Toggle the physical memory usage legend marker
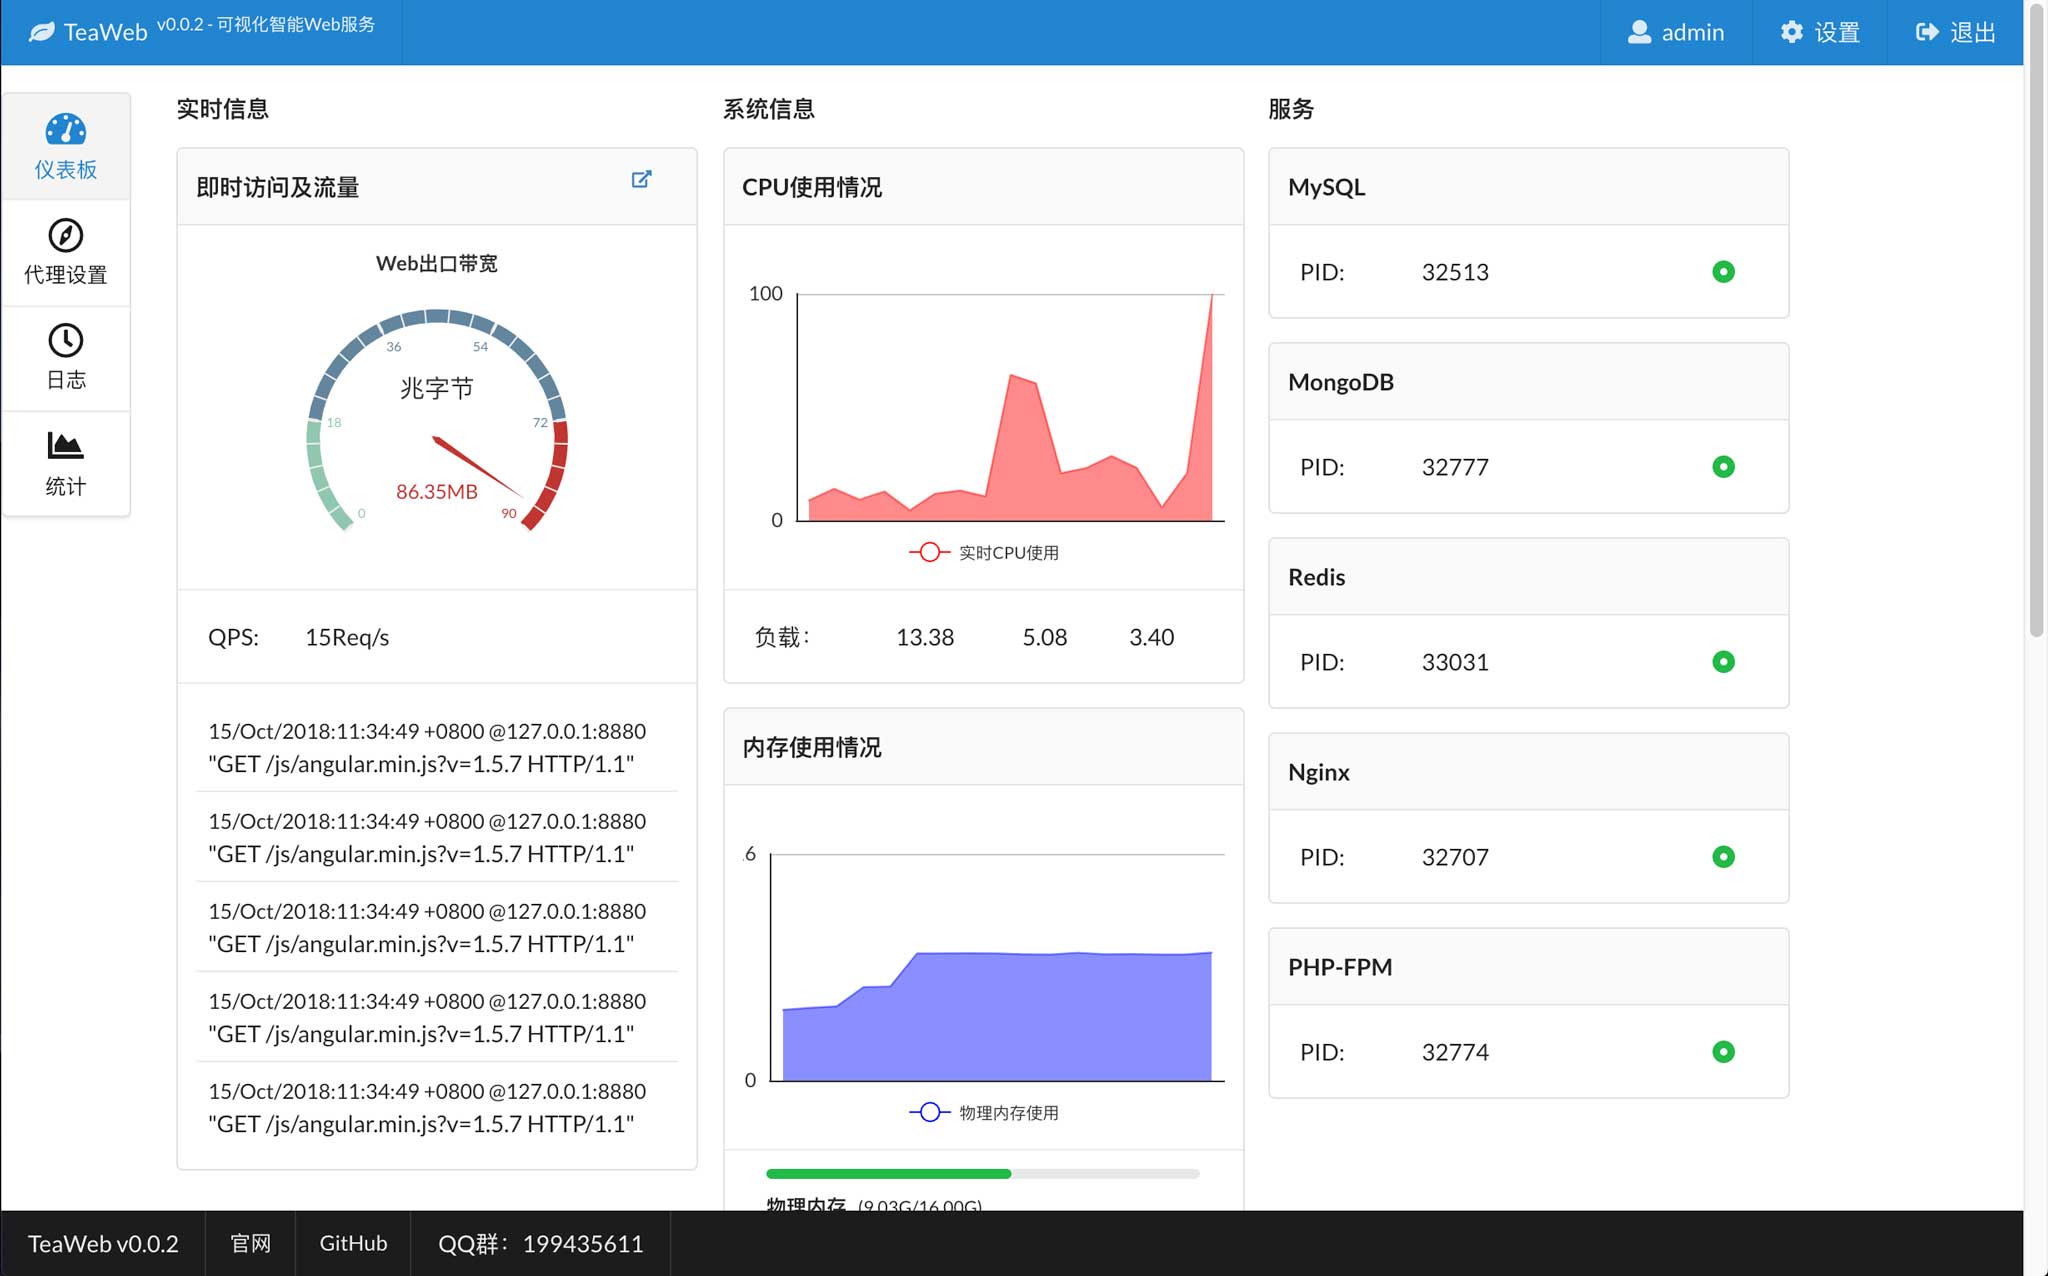Image resolution: width=2048 pixels, height=1276 pixels. [929, 1112]
